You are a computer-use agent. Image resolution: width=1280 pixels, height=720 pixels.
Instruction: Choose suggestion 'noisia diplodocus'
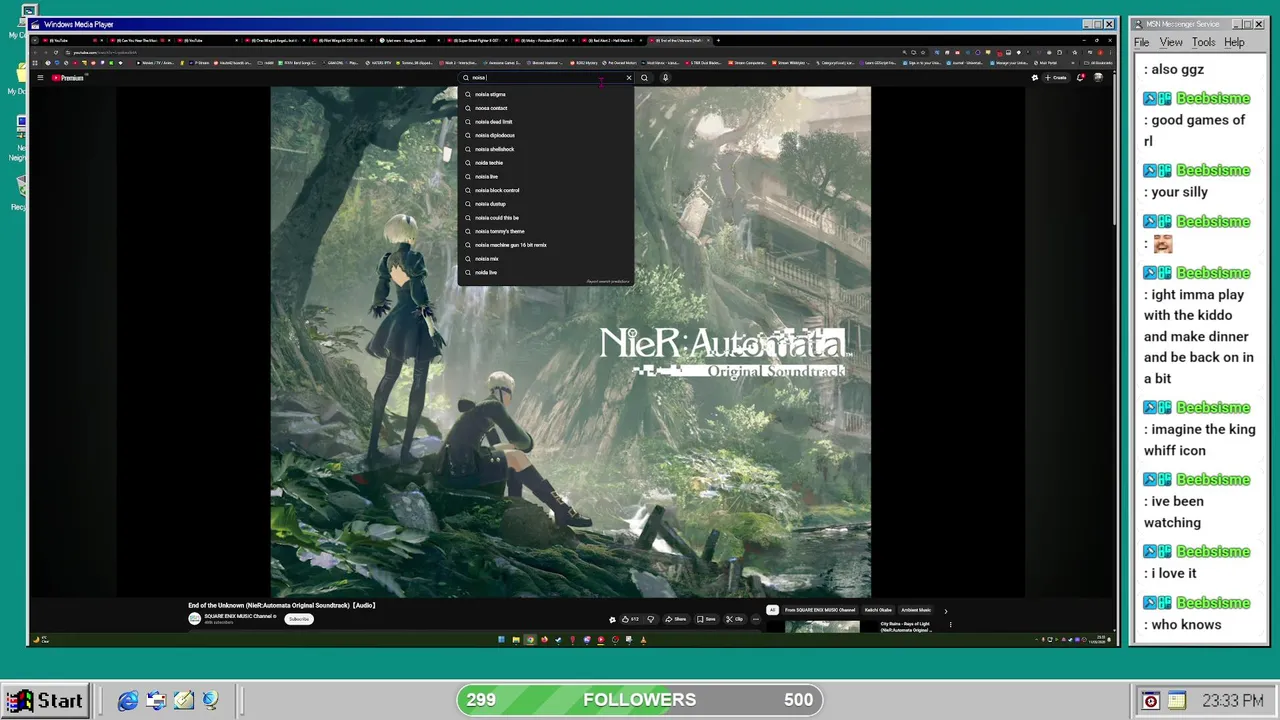545,135
